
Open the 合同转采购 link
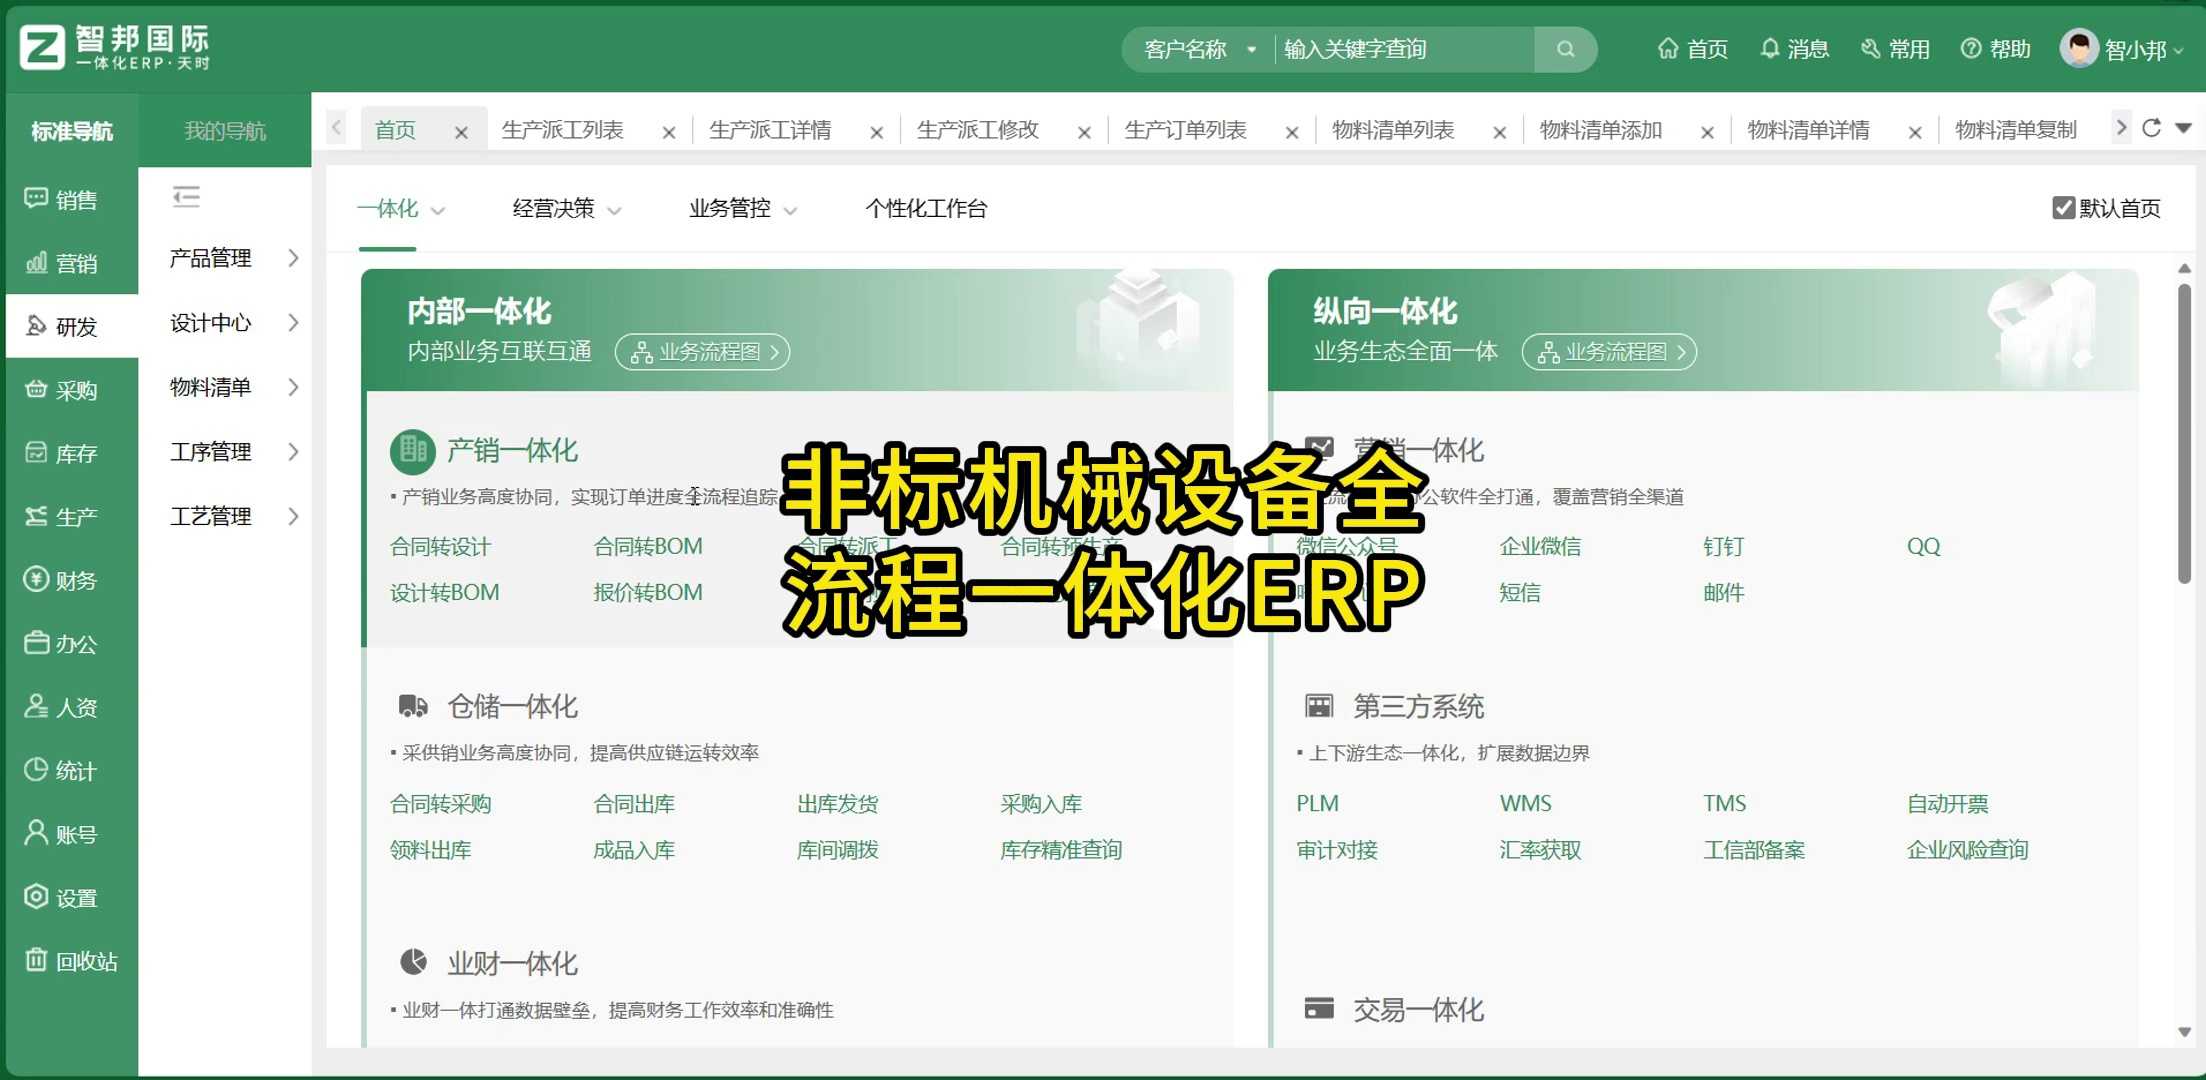click(440, 803)
